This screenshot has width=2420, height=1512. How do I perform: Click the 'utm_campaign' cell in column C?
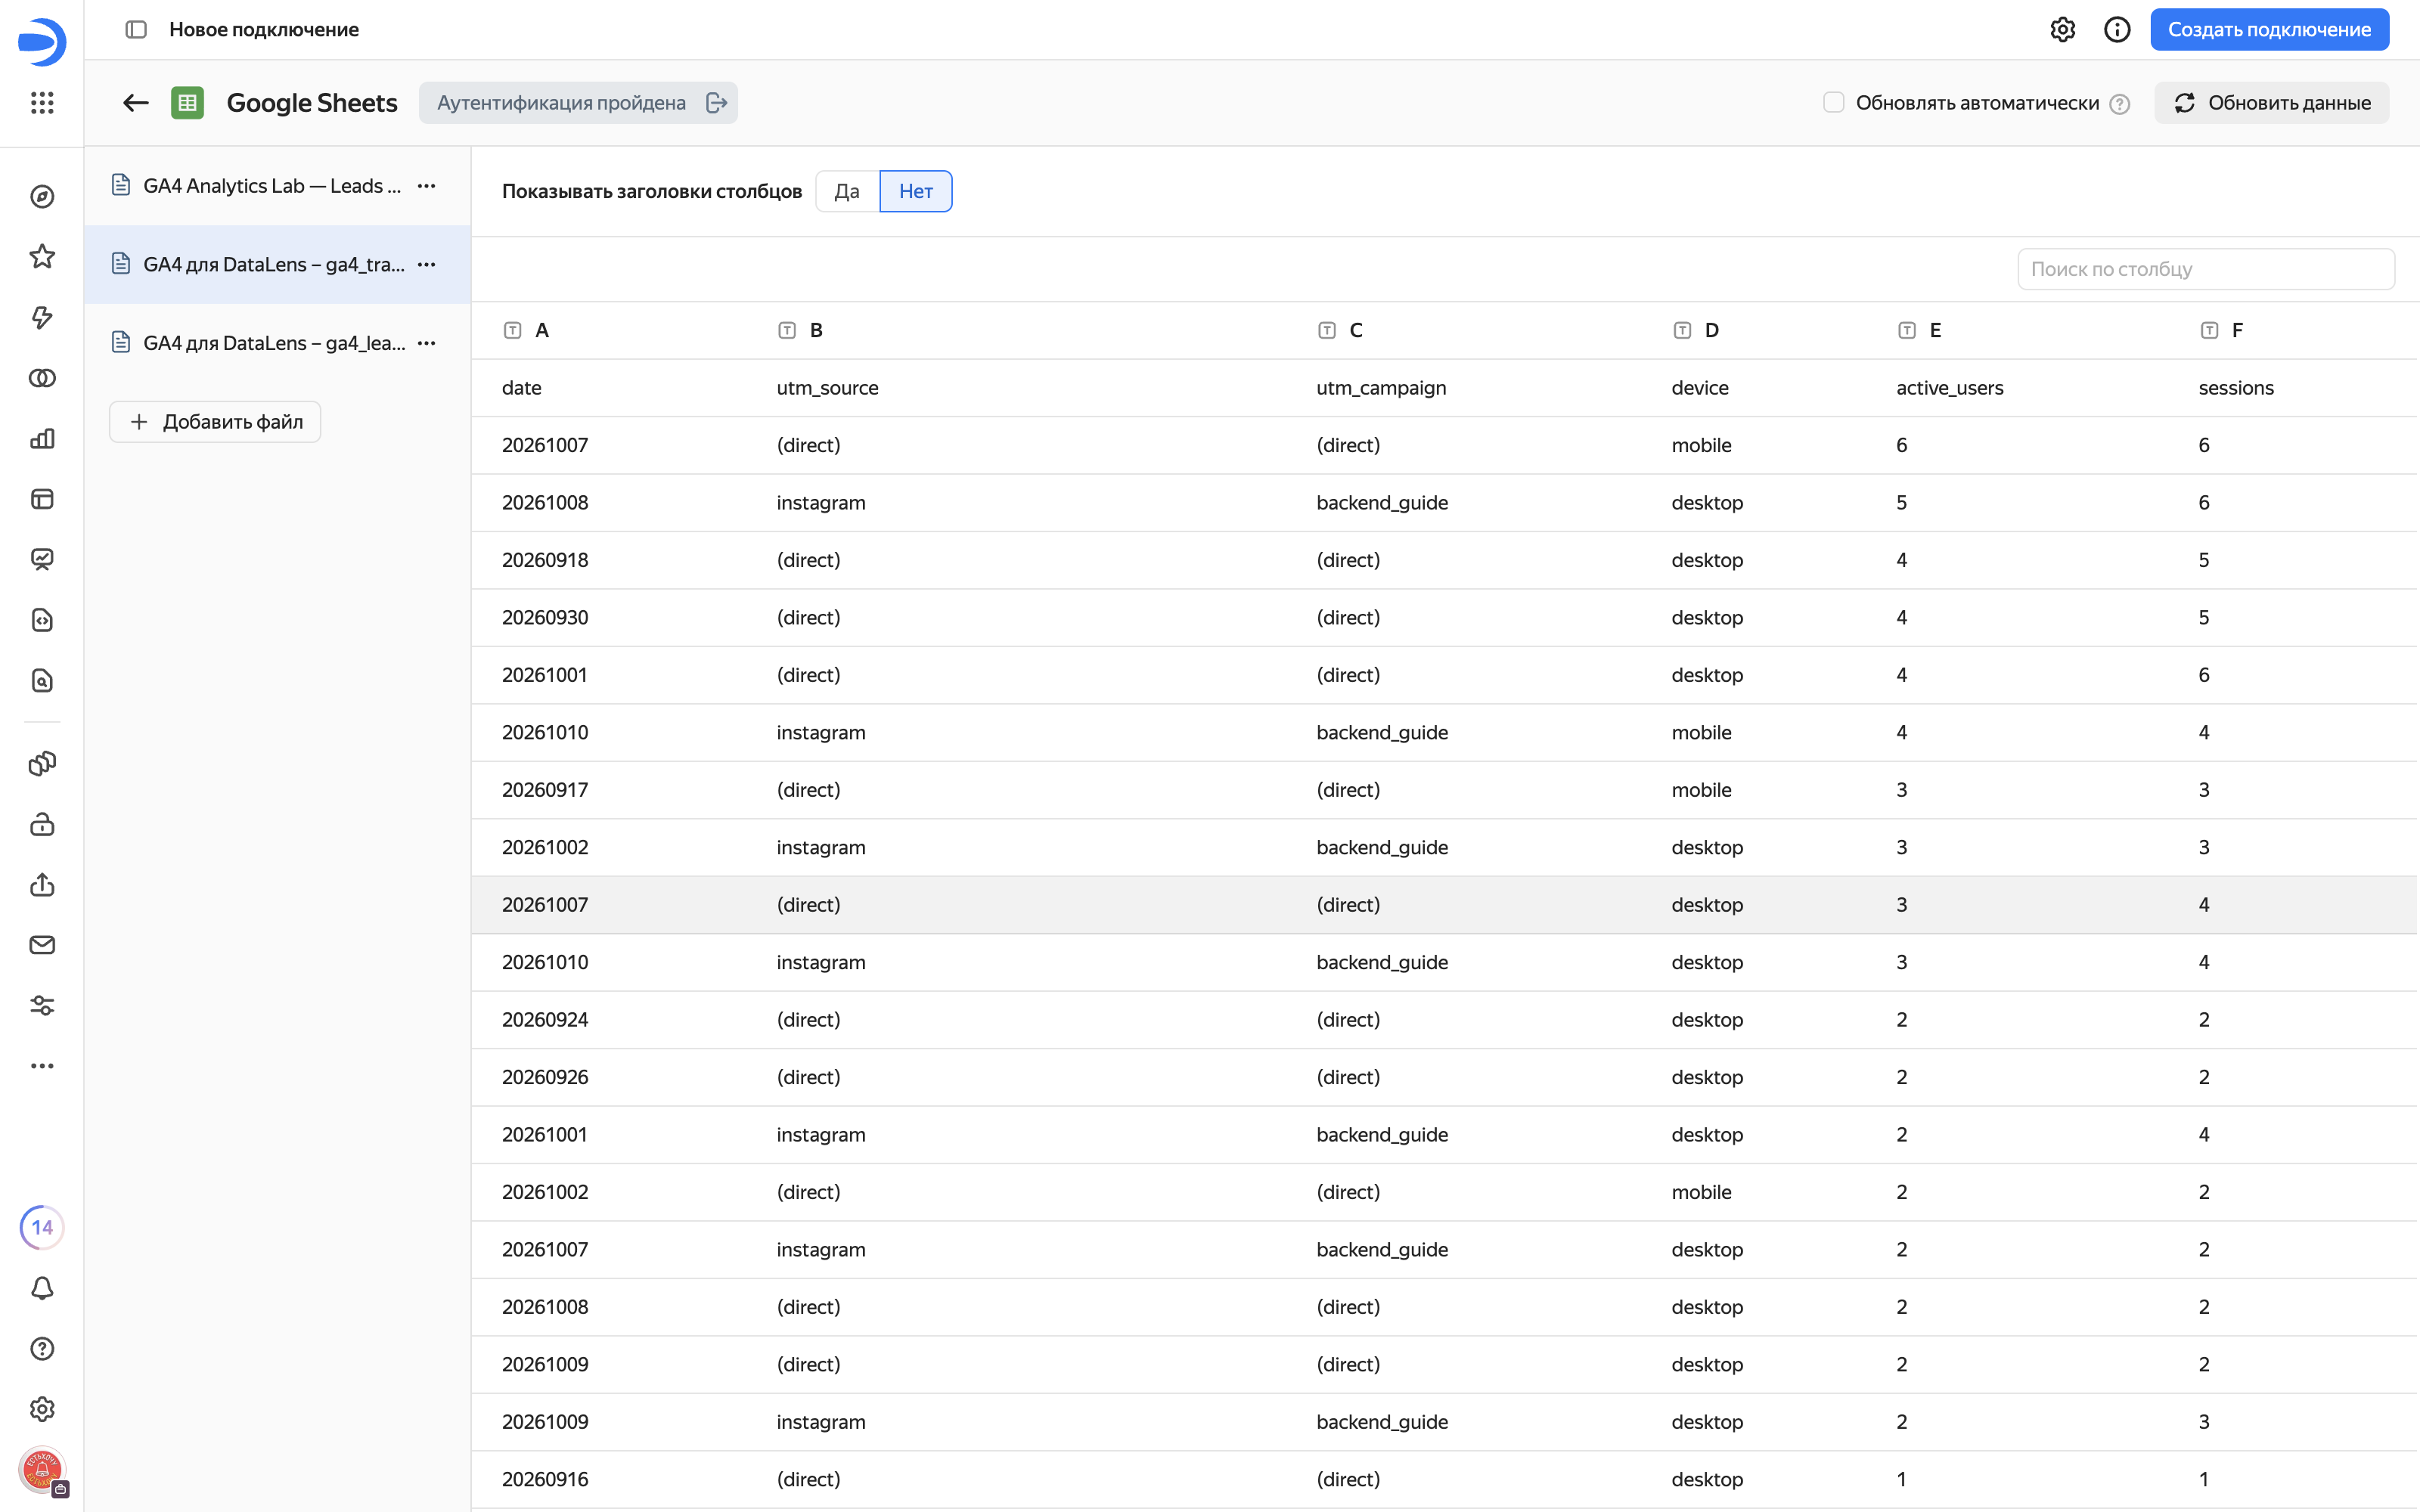tap(1381, 388)
